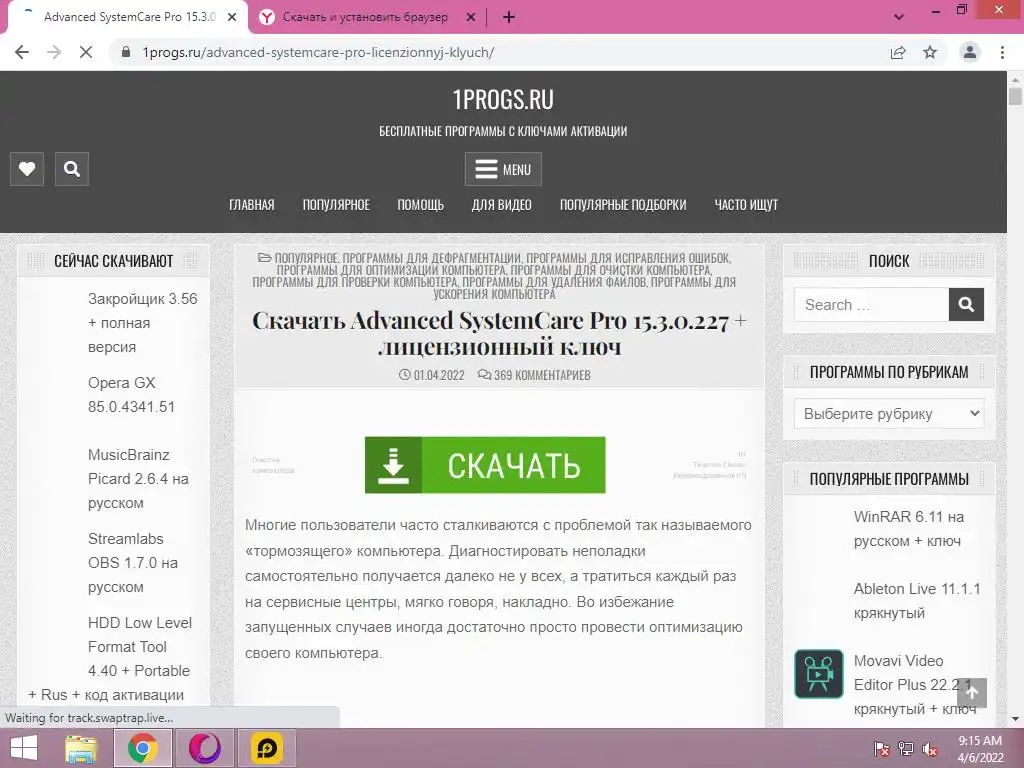Click the page vertical scrollbar thumb

click(1015, 97)
